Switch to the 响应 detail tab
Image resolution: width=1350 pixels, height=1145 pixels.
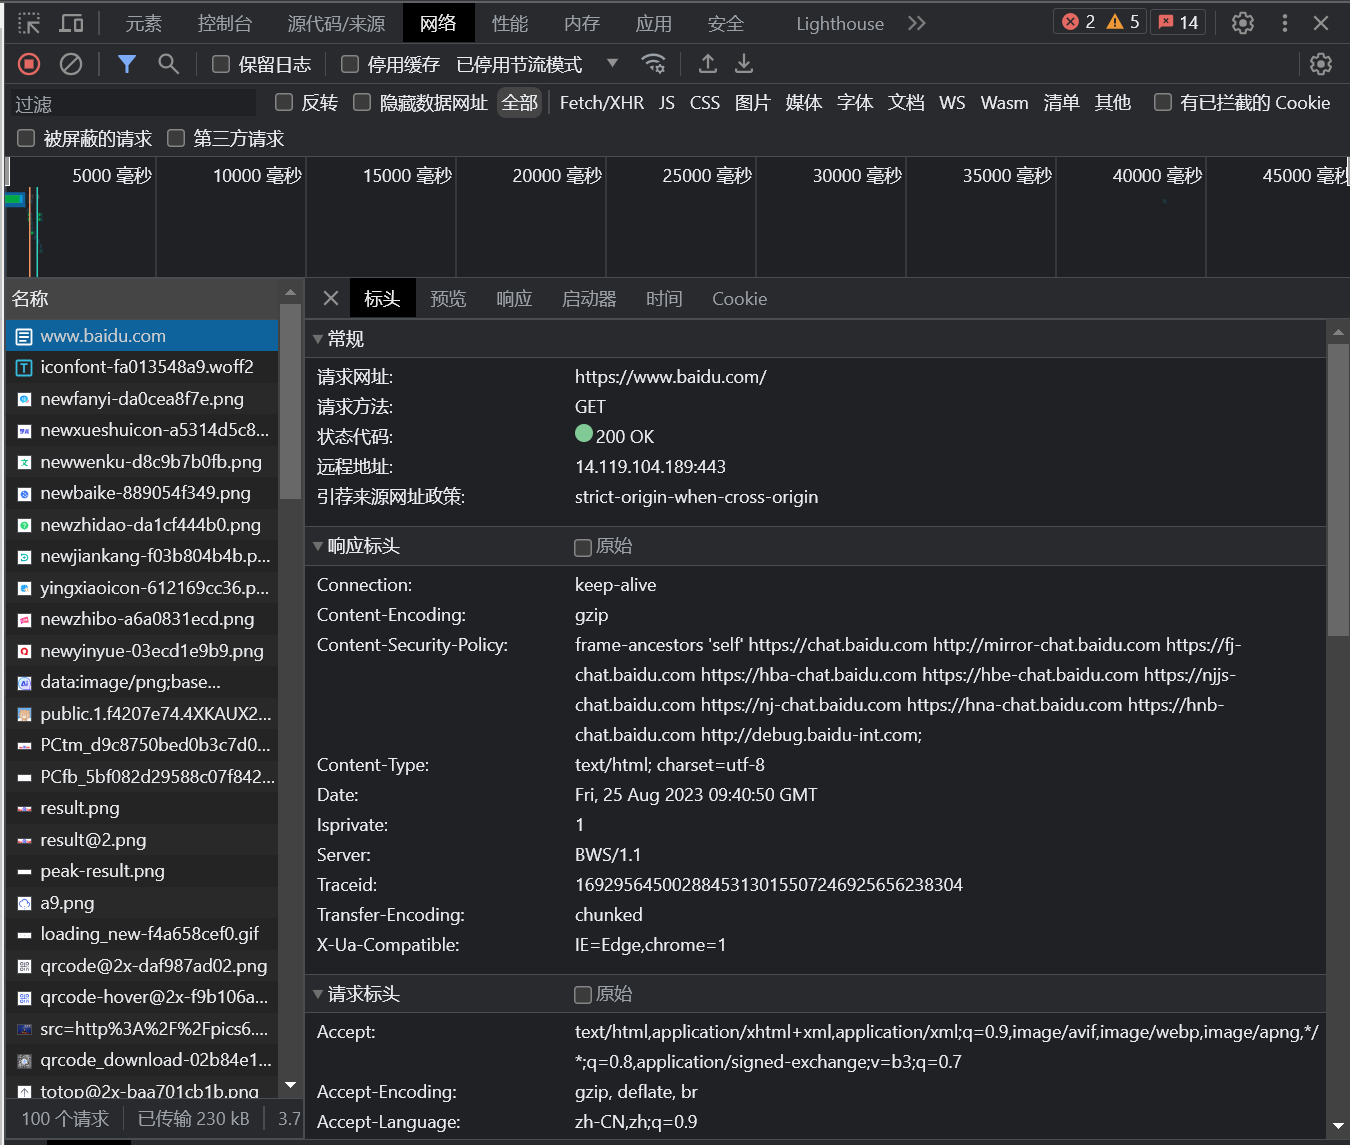click(x=514, y=298)
